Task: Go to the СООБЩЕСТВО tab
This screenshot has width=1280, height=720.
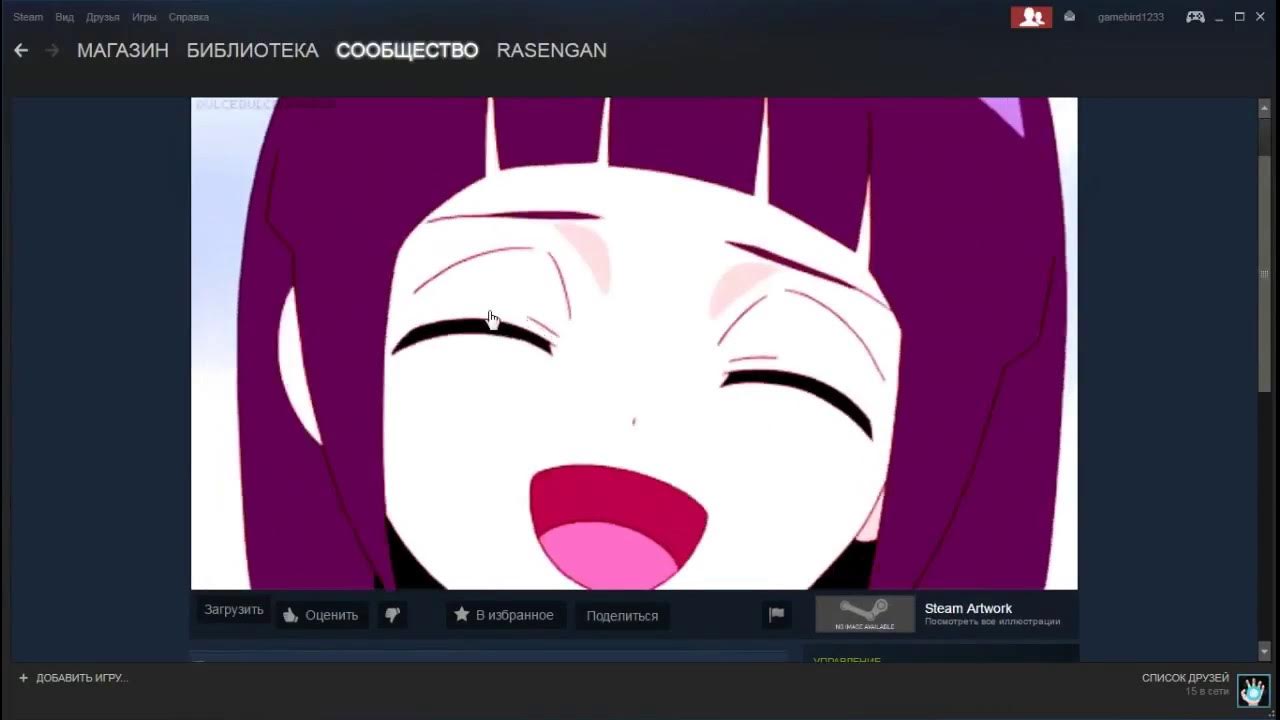Action: click(407, 50)
